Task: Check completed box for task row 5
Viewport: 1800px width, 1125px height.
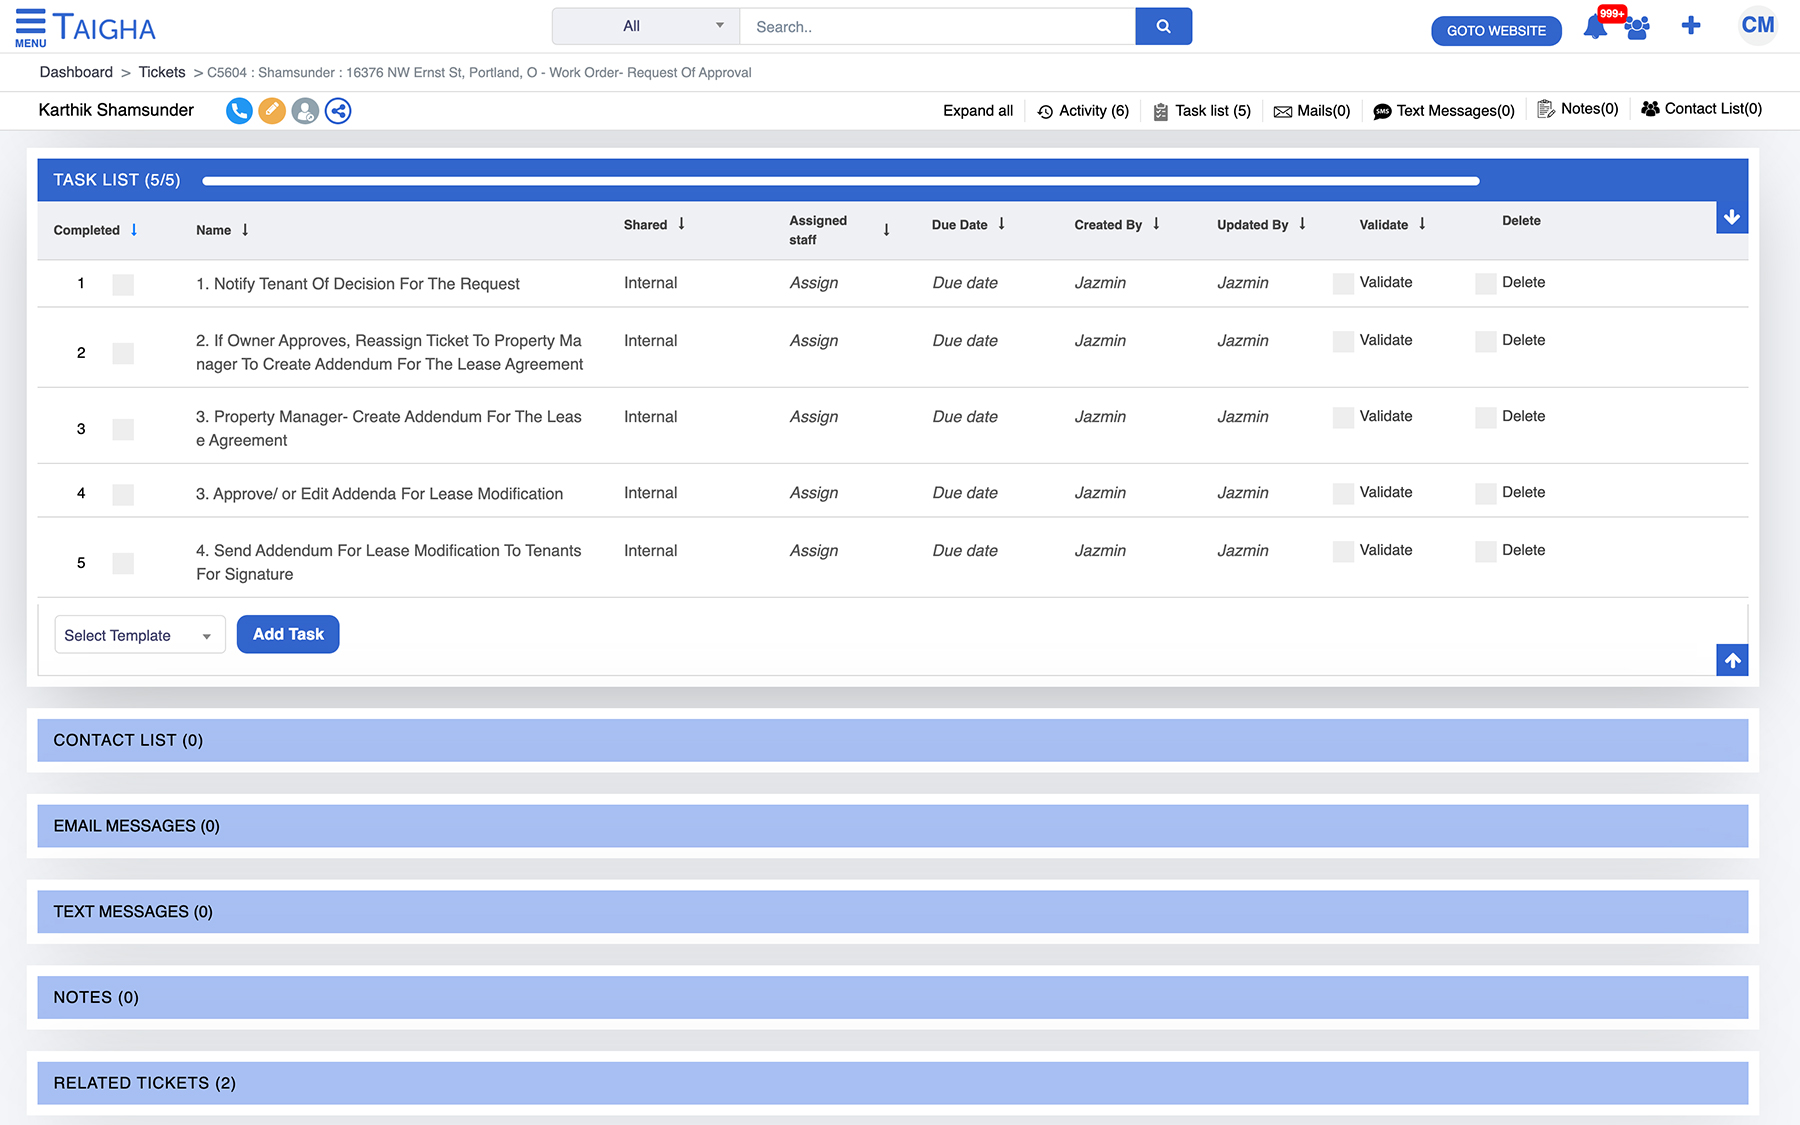Action: [x=123, y=563]
